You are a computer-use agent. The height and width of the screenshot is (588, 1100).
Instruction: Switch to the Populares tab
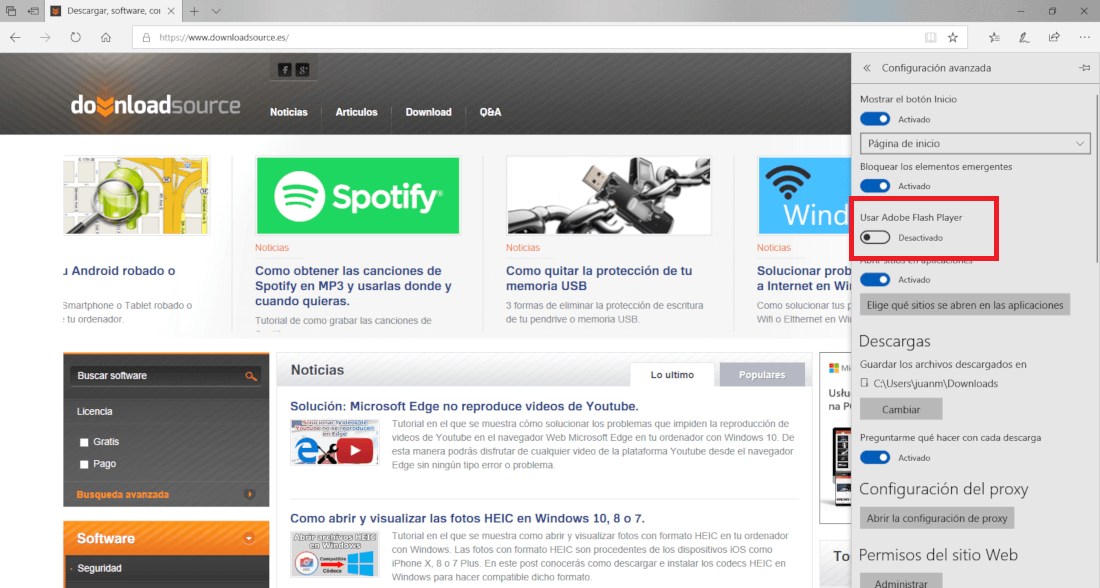[x=762, y=375]
